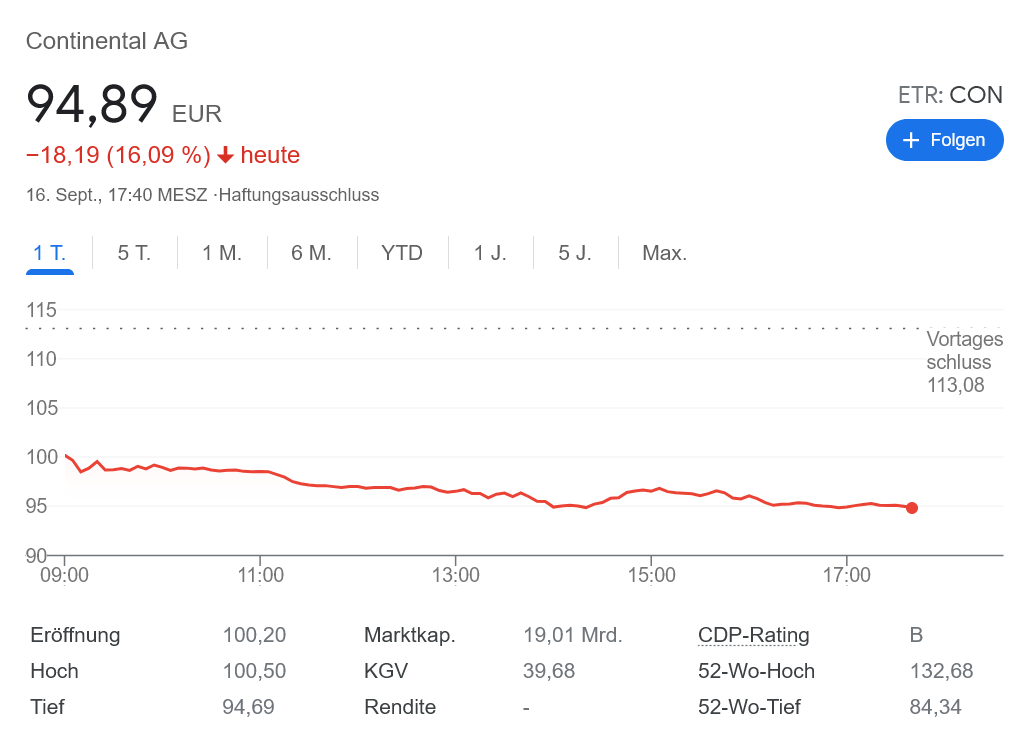Click the red endpoint dot on chart
This screenshot has width=1021, height=740.
point(911,508)
